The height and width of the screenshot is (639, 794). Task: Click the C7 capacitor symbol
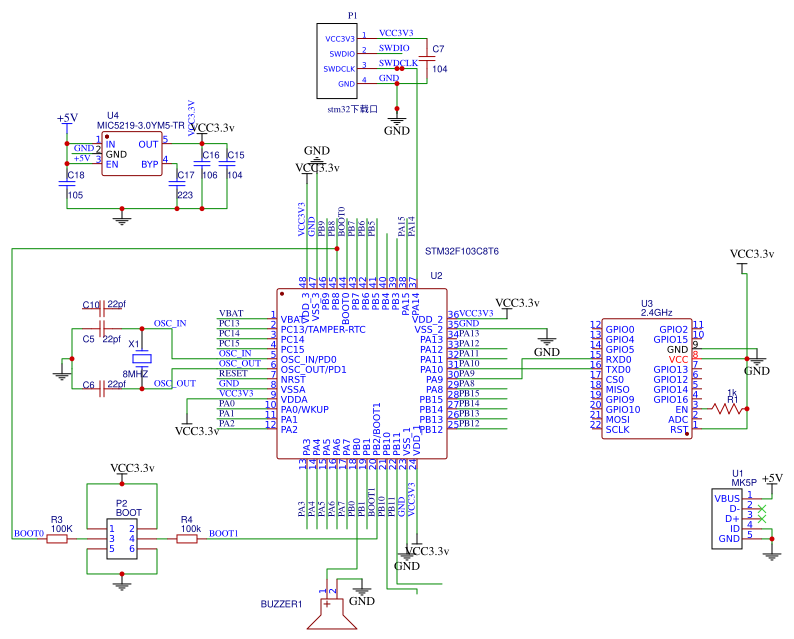[427, 59]
